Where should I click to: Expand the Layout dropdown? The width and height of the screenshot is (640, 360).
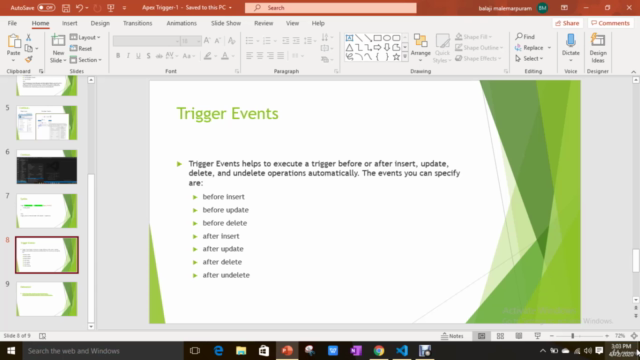pyautogui.click(x=85, y=37)
